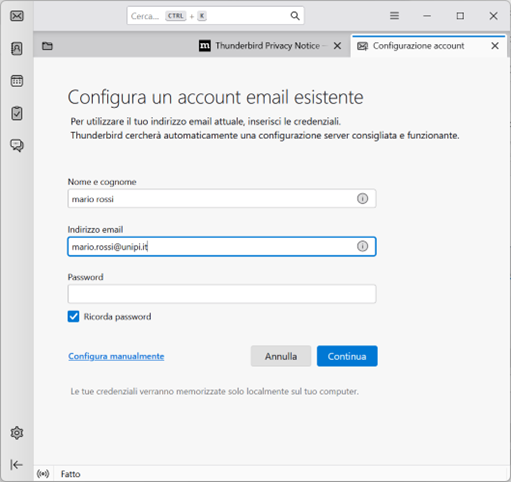The height and width of the screenshot is (482, 511).
Task: Open the hamburger application menu
Action: [x=394, y=16]
